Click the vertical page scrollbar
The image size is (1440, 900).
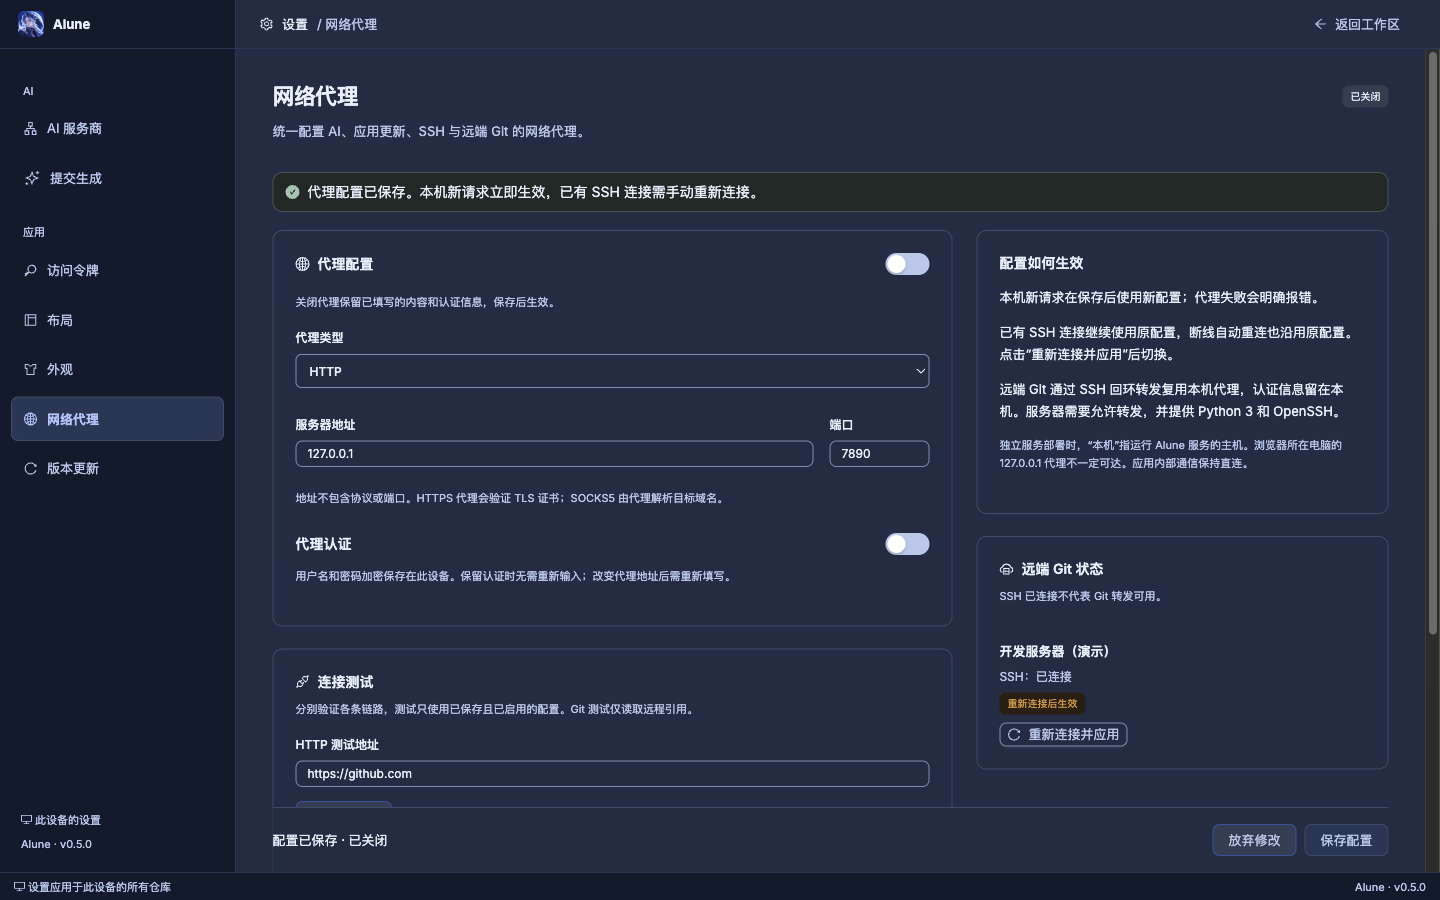coord(1432,343)
